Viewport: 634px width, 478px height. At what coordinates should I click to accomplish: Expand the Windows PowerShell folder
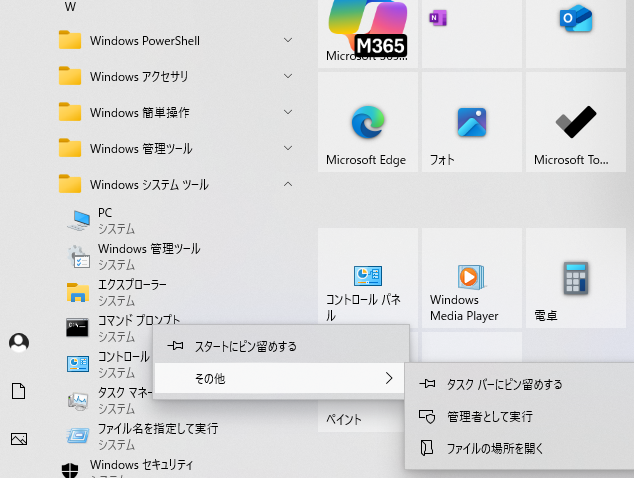tap(178, 40)
